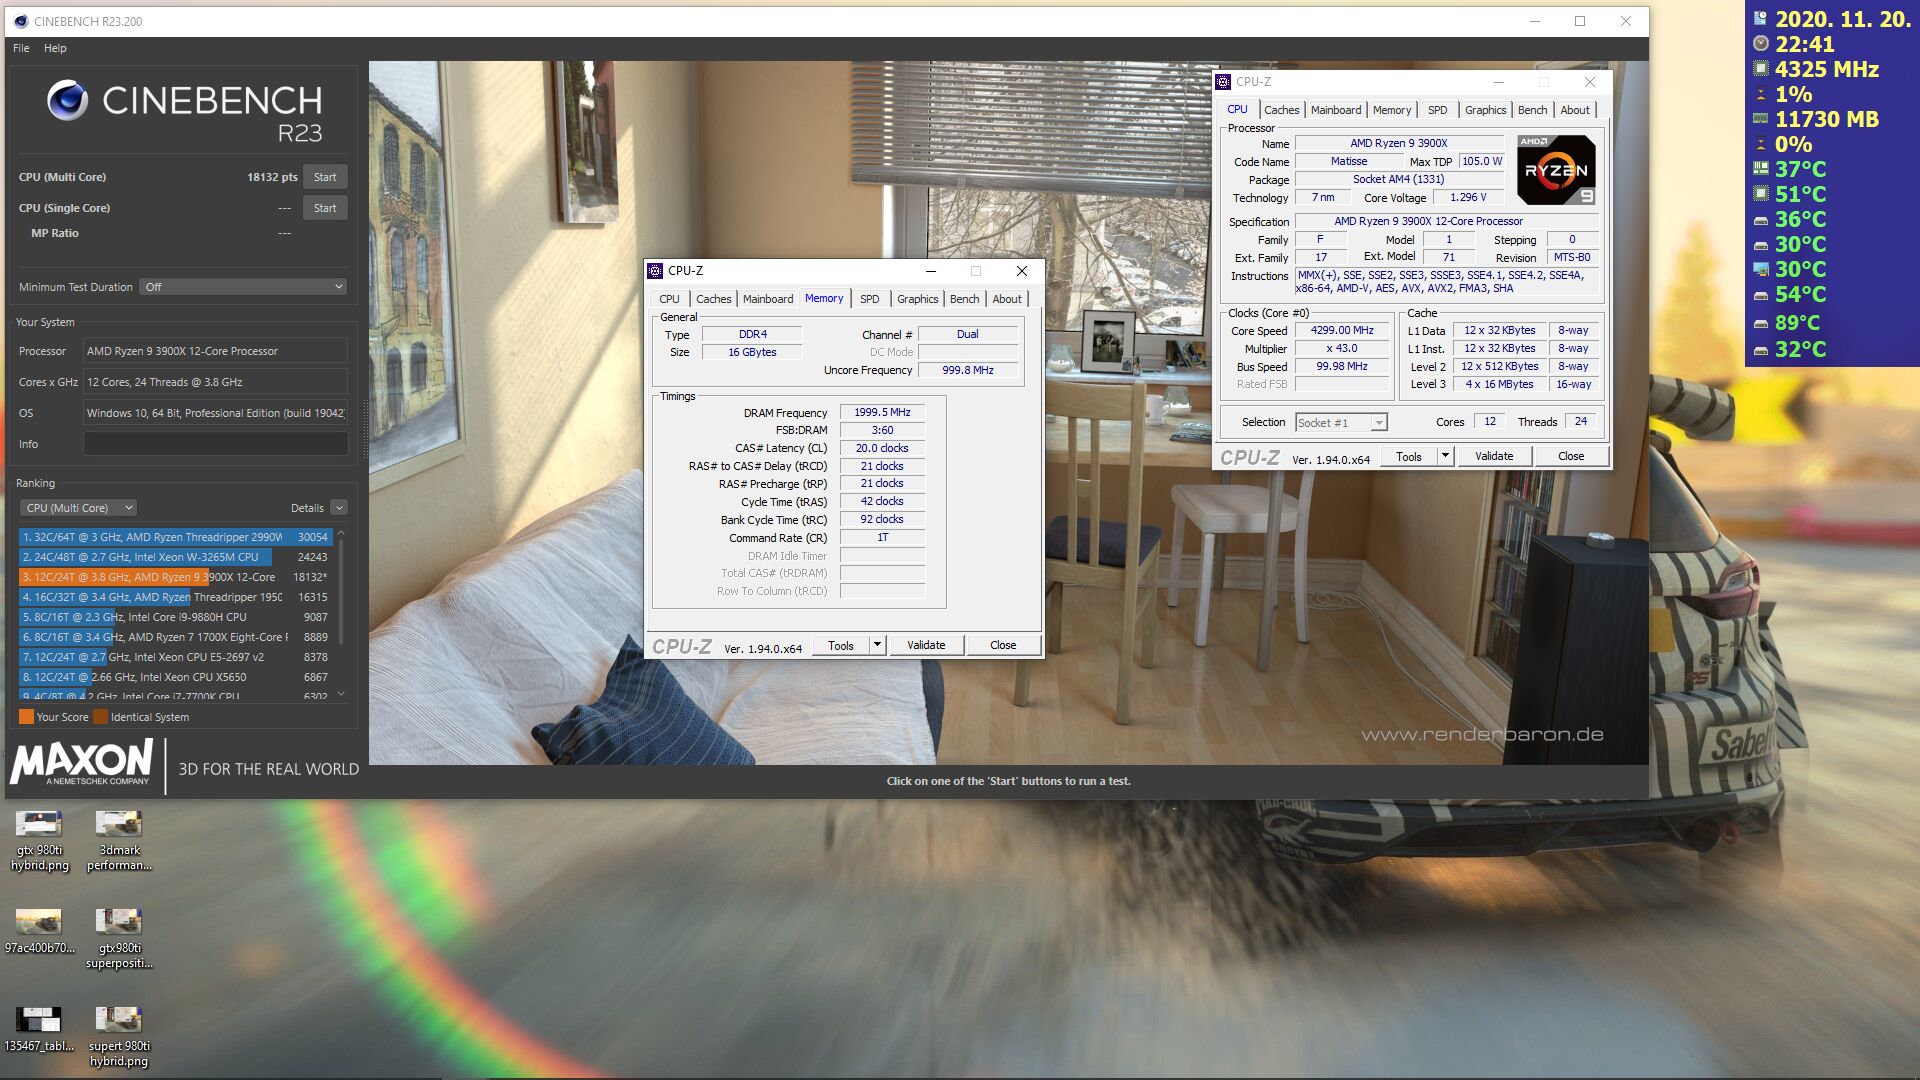Select 135467_tabl desktop file icon

pyautogui.click(x=39, y=1028)
